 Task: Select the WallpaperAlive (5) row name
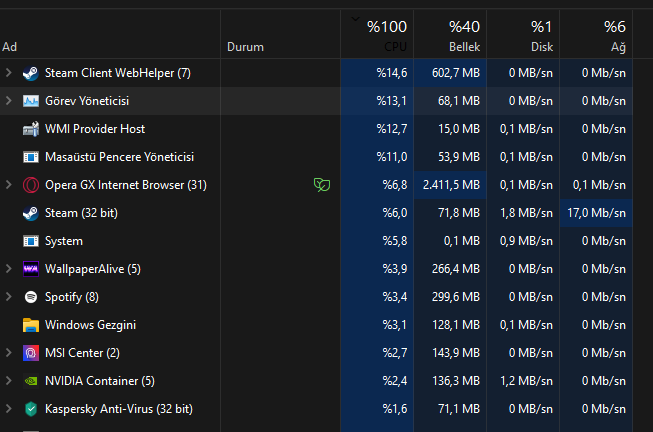(x=93, y=269)
